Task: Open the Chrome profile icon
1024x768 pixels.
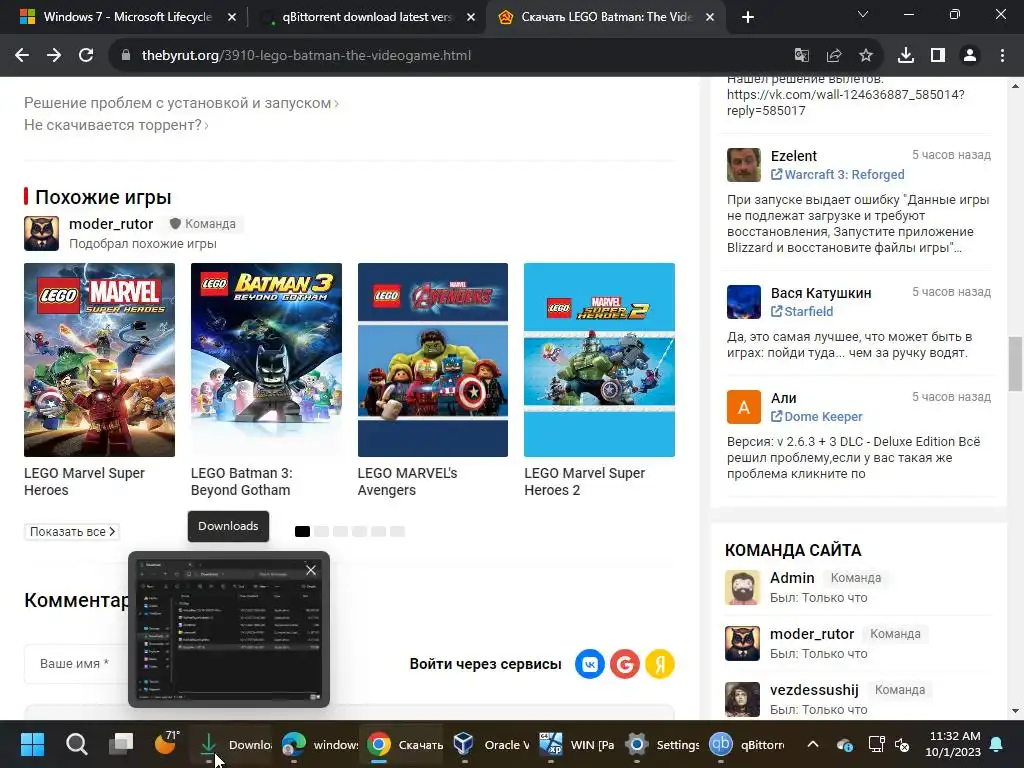Action: point(970,56)
